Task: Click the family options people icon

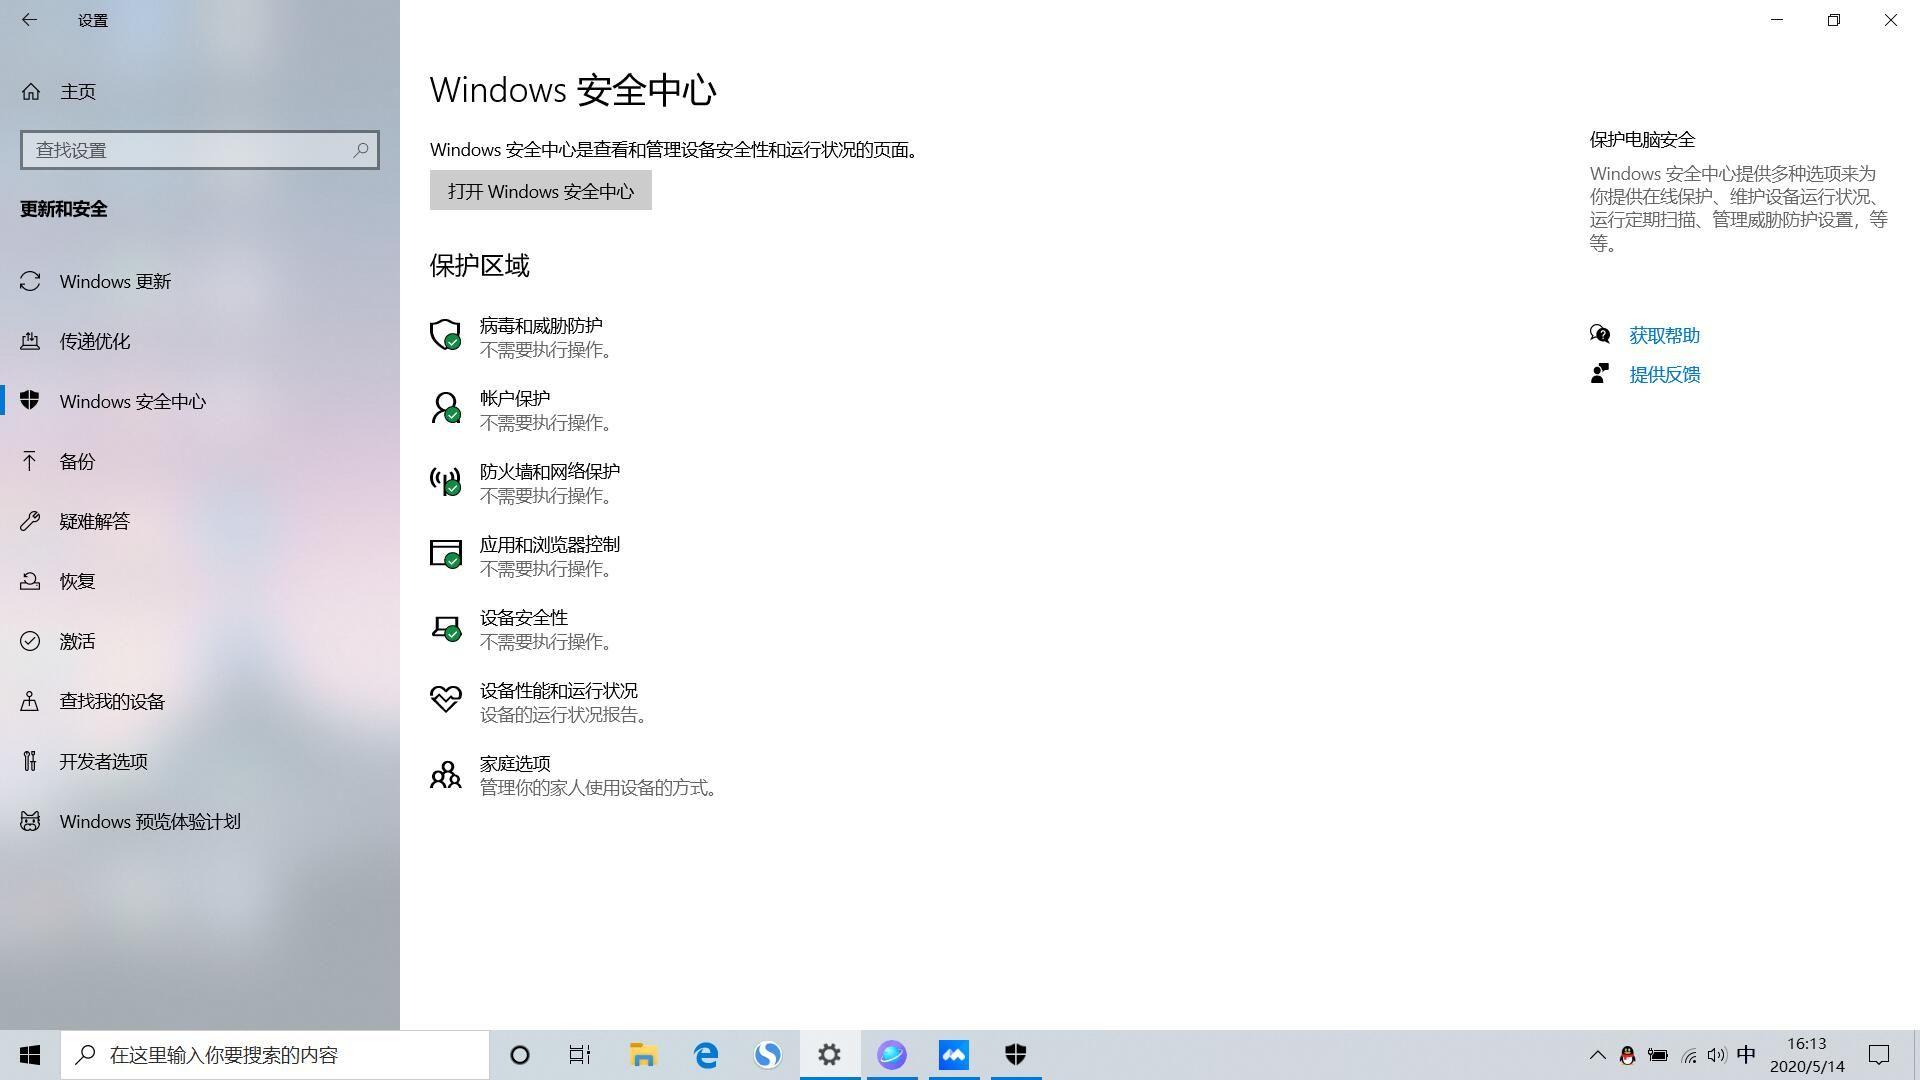Action: tap(445, 773)
